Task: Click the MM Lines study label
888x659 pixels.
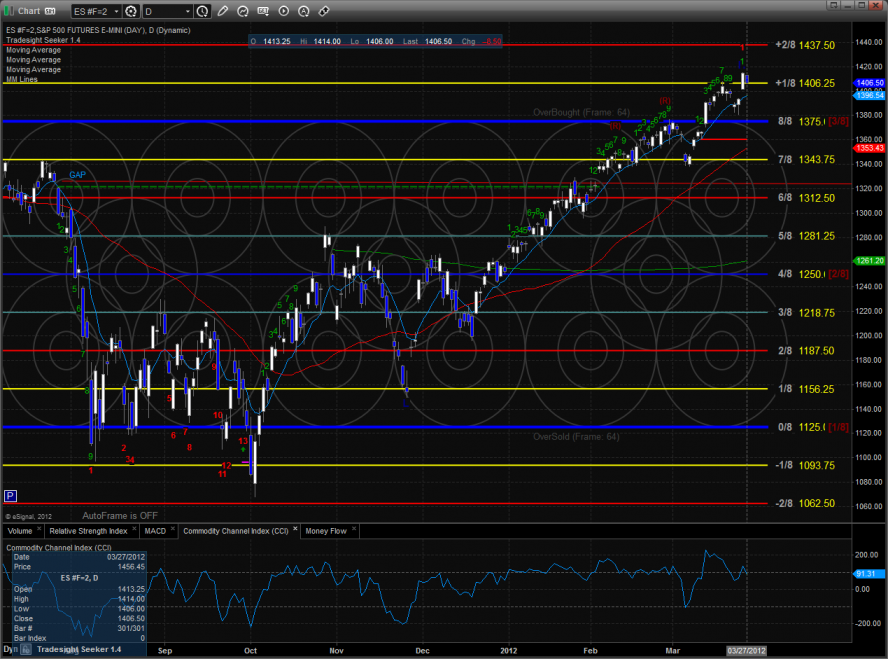Action: [x=22, y=79]
